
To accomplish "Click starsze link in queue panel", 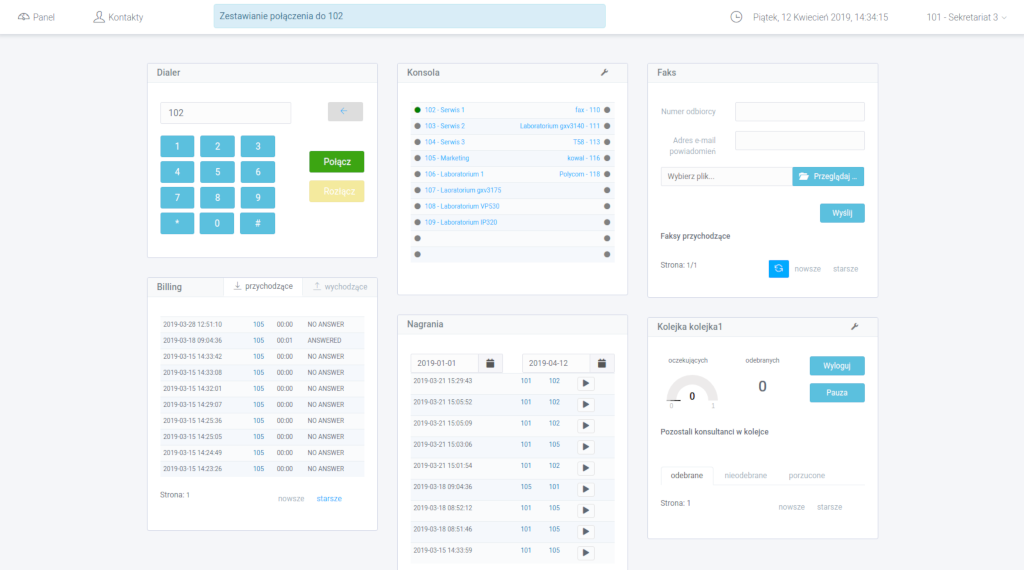I will [829, 507].
